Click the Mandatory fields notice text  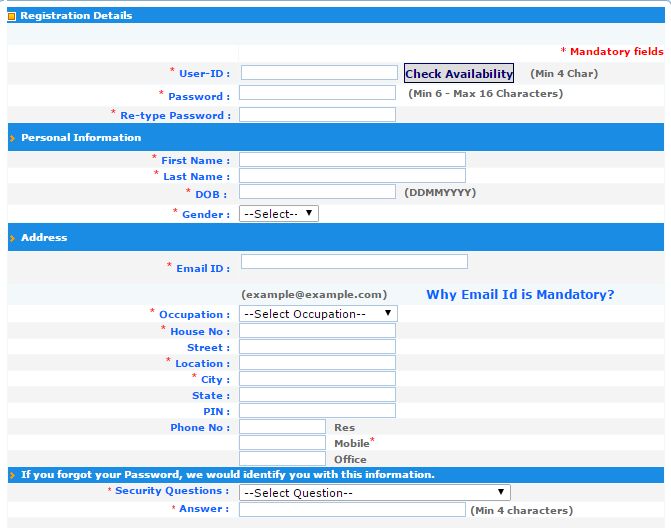(612, 51)
